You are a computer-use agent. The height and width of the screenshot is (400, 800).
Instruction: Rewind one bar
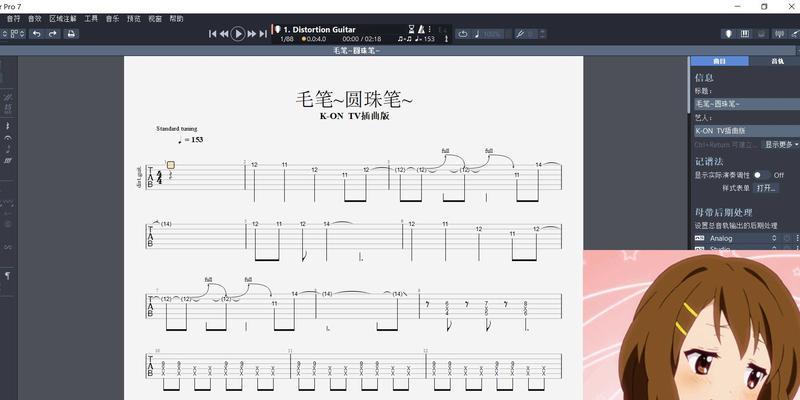pyautogui.click(x=224, y=34)
